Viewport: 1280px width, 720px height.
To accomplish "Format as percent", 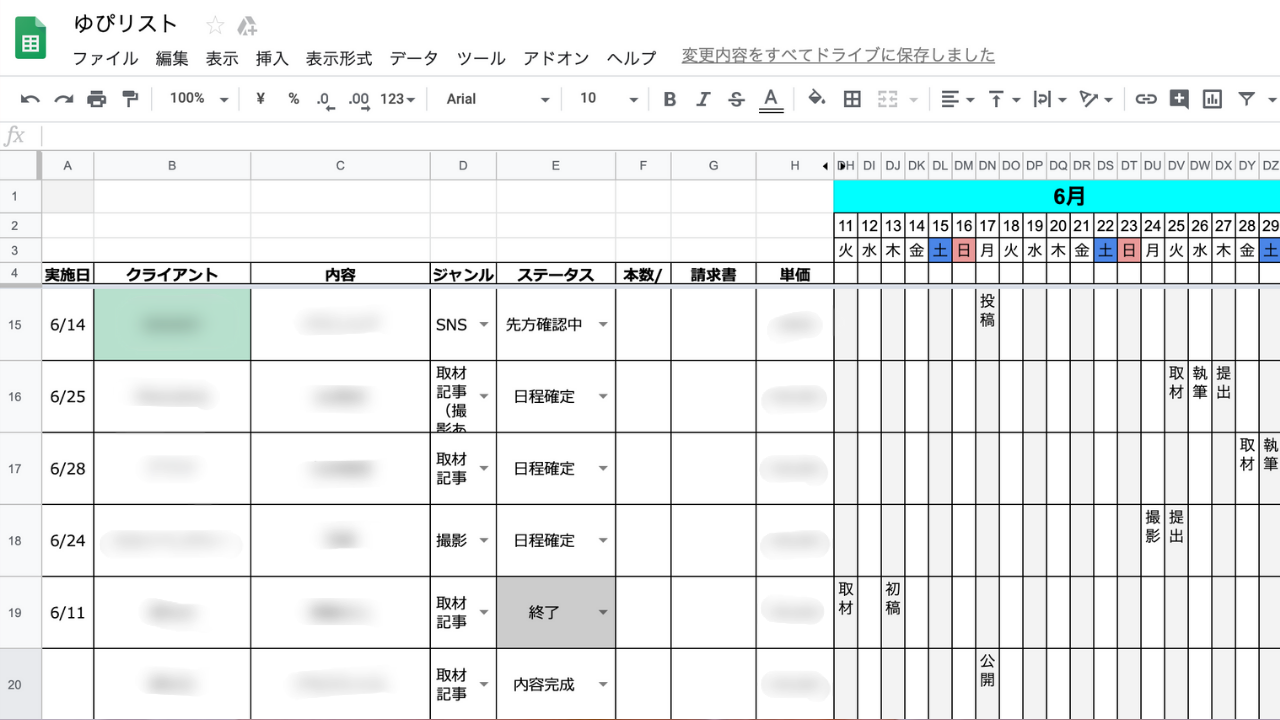I will pyautogui.click(x=294, y=99).
